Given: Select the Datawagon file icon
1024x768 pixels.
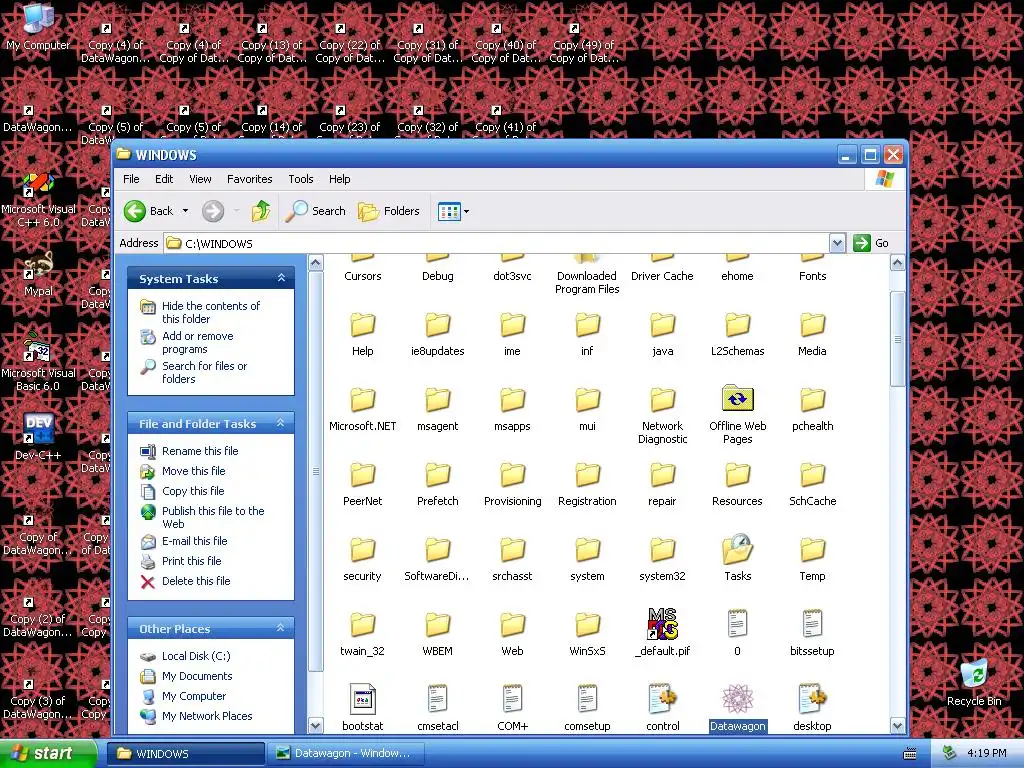Looking at the screenshot, I should pyautogui.click(x=737, y=699).
